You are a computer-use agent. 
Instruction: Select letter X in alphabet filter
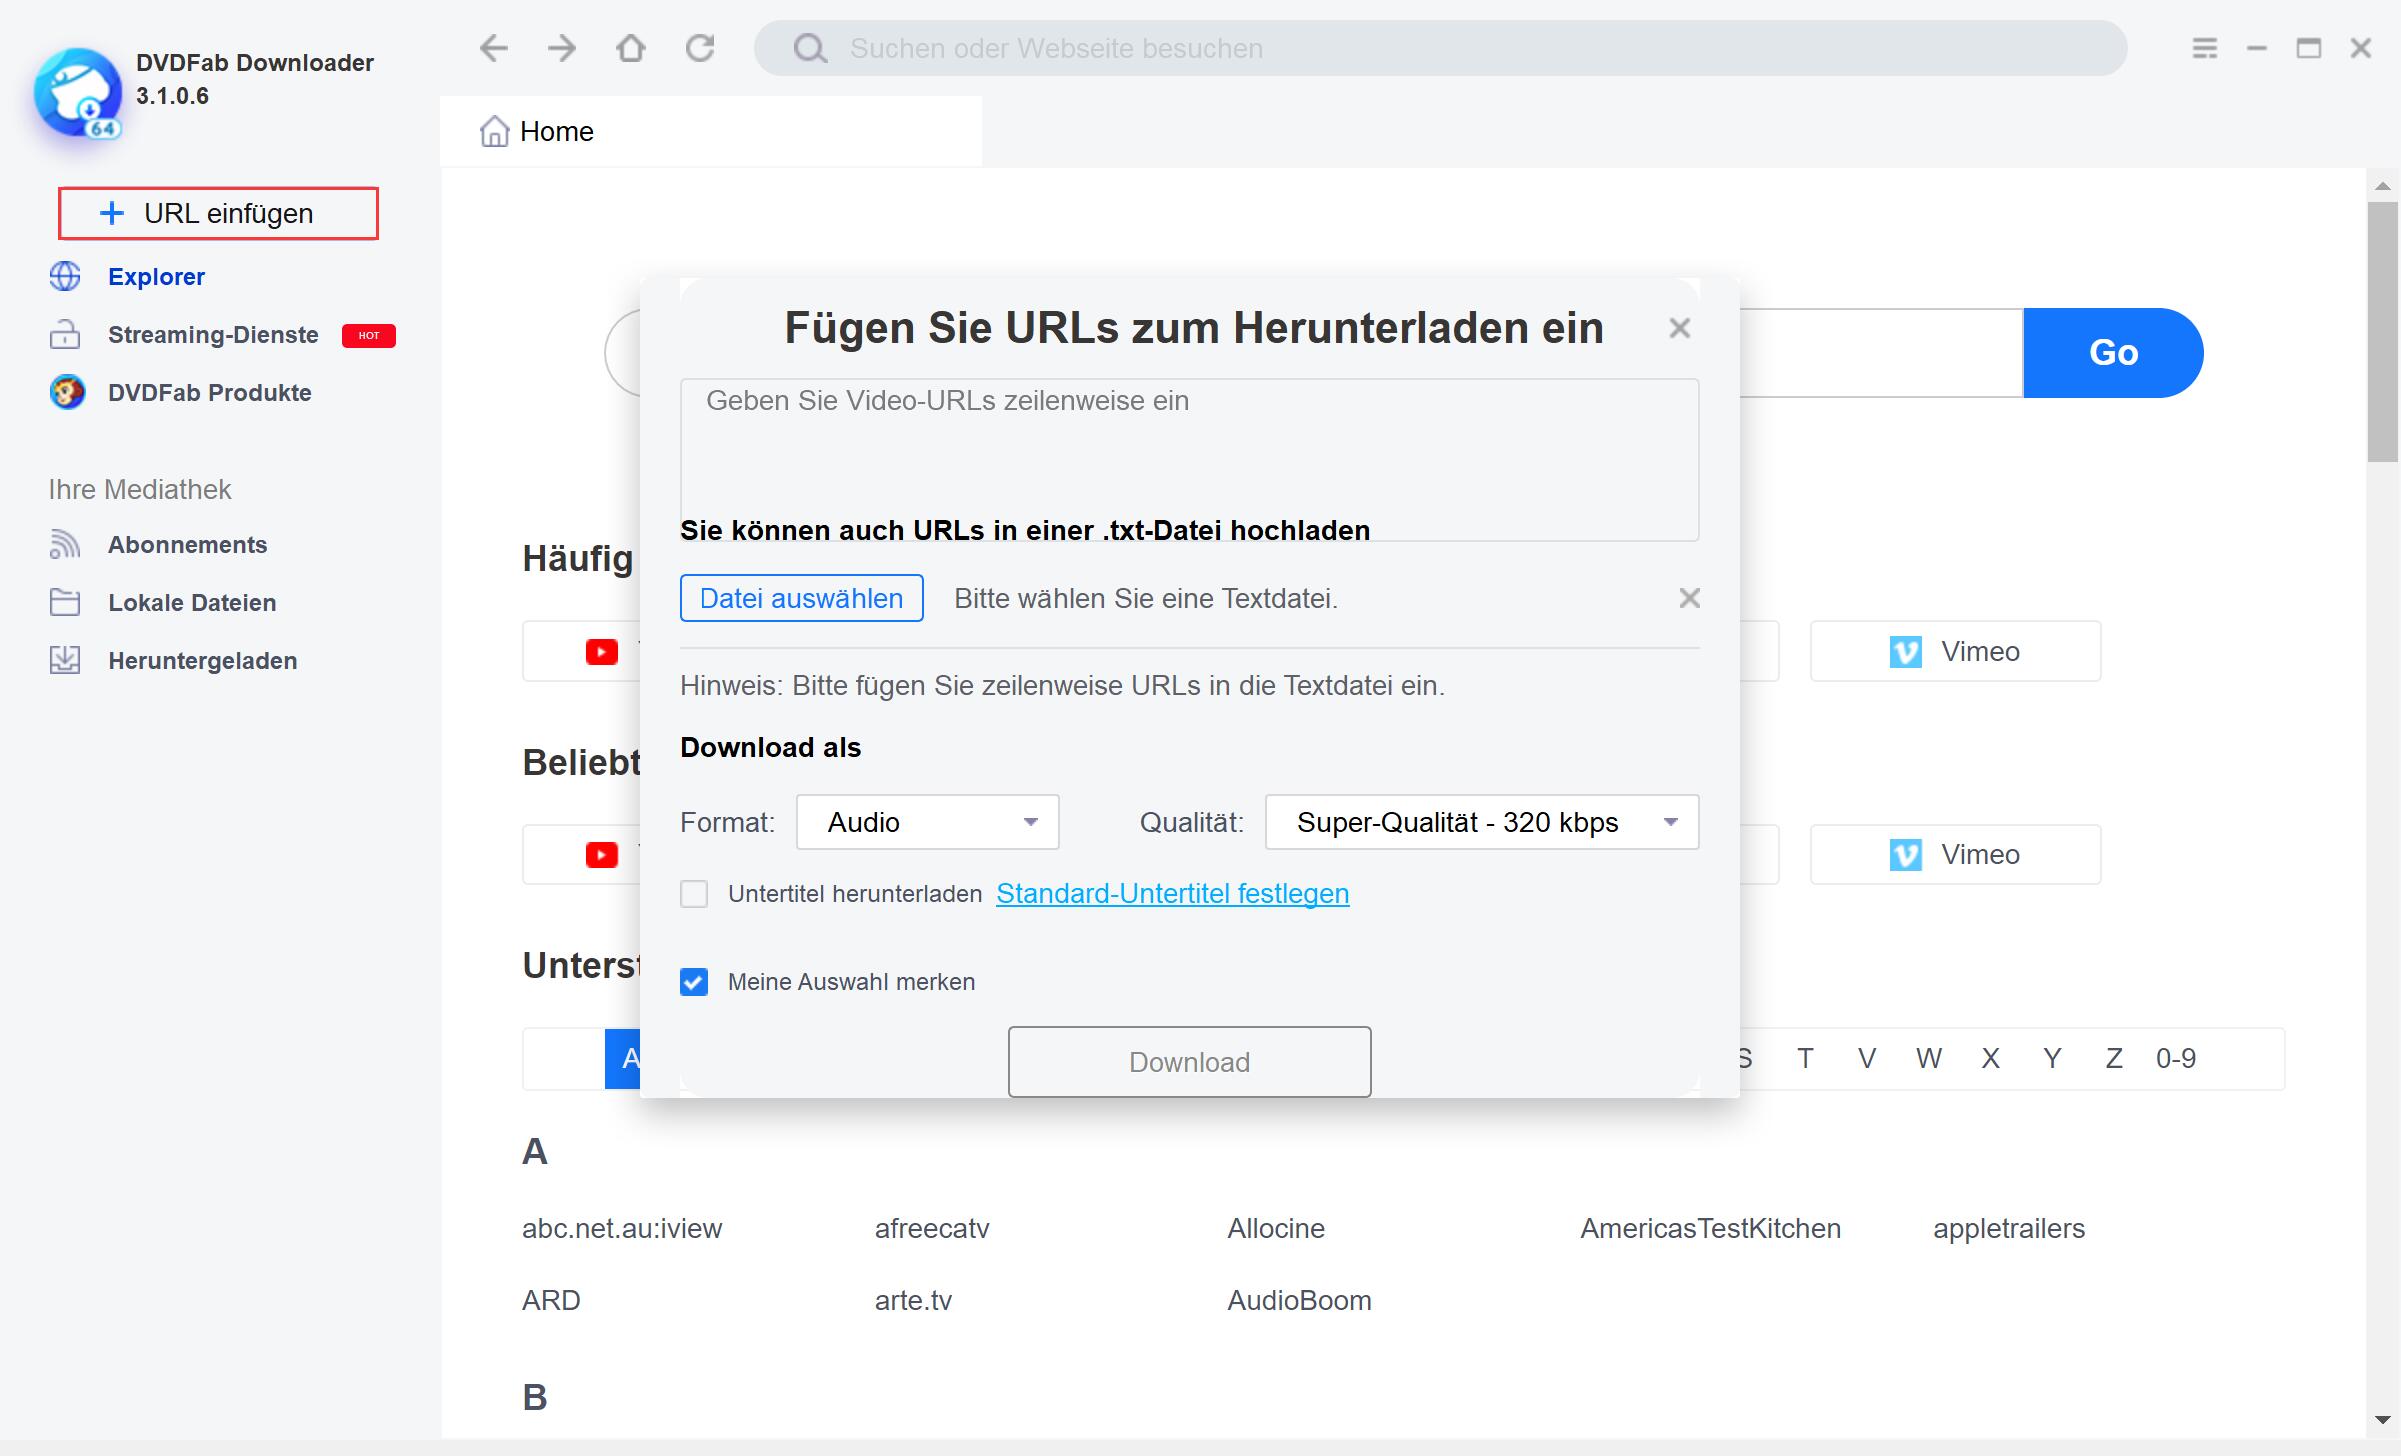1991,1059
